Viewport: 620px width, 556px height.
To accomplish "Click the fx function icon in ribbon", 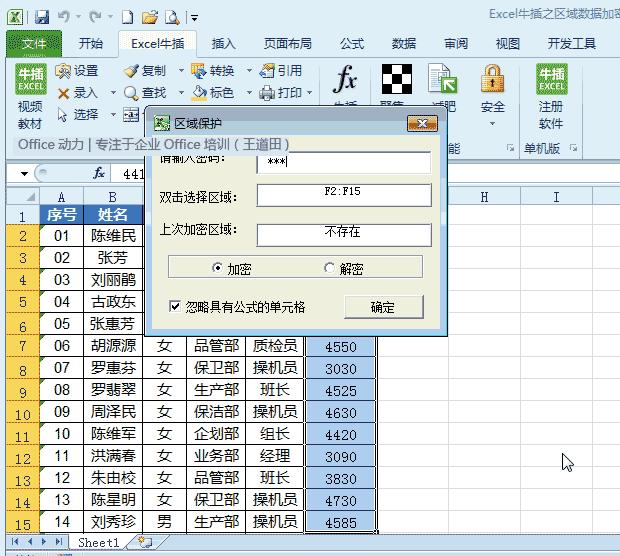I will (x=346, y=79).
